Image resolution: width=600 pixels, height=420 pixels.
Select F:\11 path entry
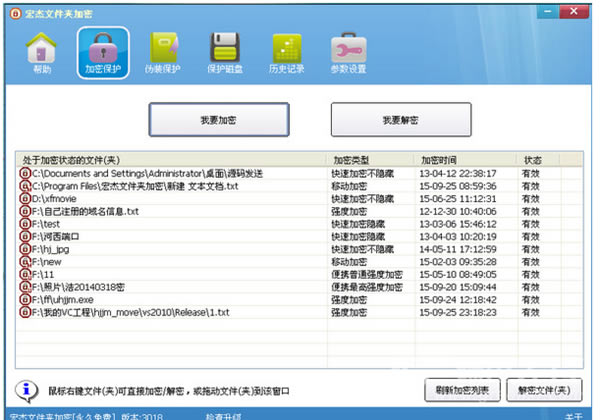[x=42, y=274]
